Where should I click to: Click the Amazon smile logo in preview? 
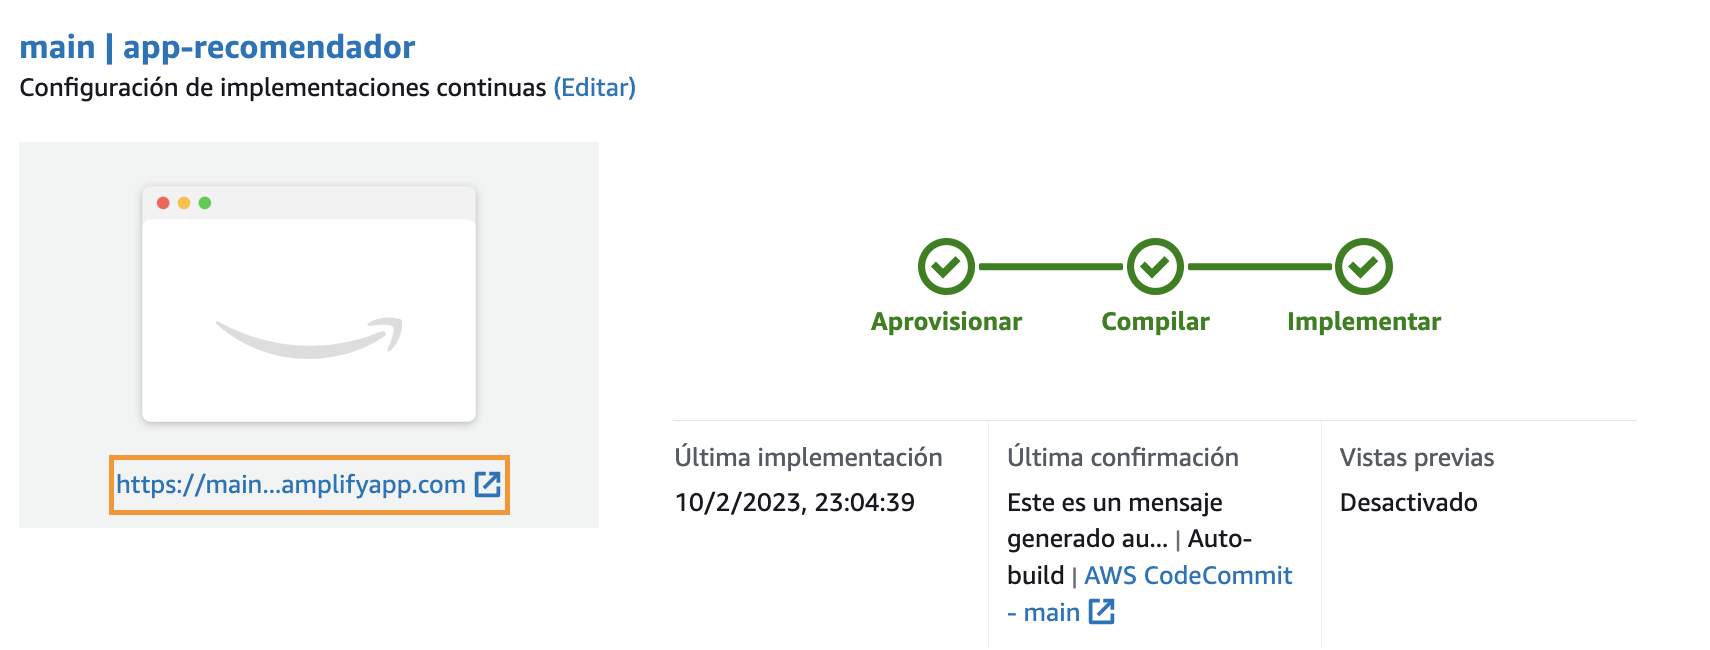(x=309, y=338)
